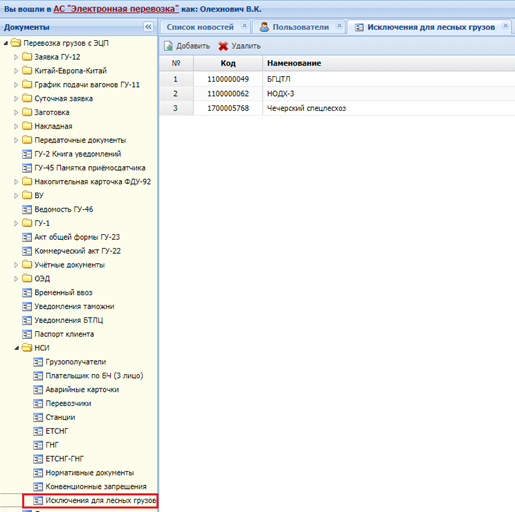The image size is (515, 512).
Task: Select Исключения для лесных грузов tree item
Action: [101, 500]
